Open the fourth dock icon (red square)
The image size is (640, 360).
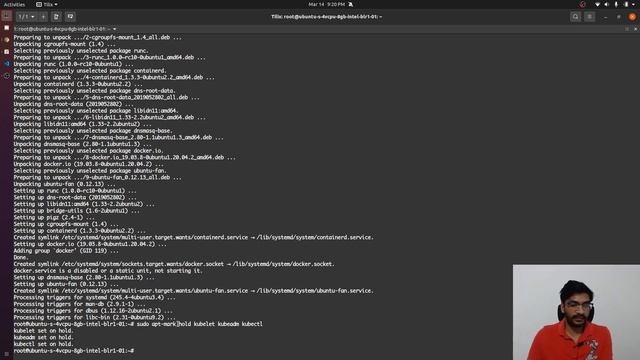coord(7,52)
